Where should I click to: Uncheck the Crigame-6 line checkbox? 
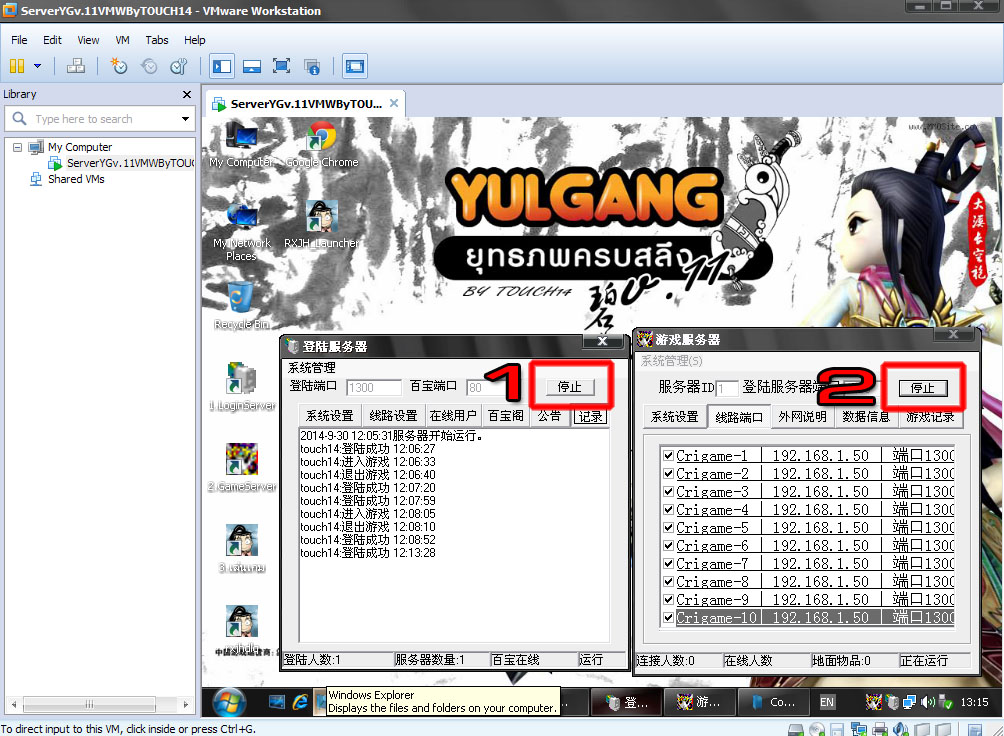668,546
